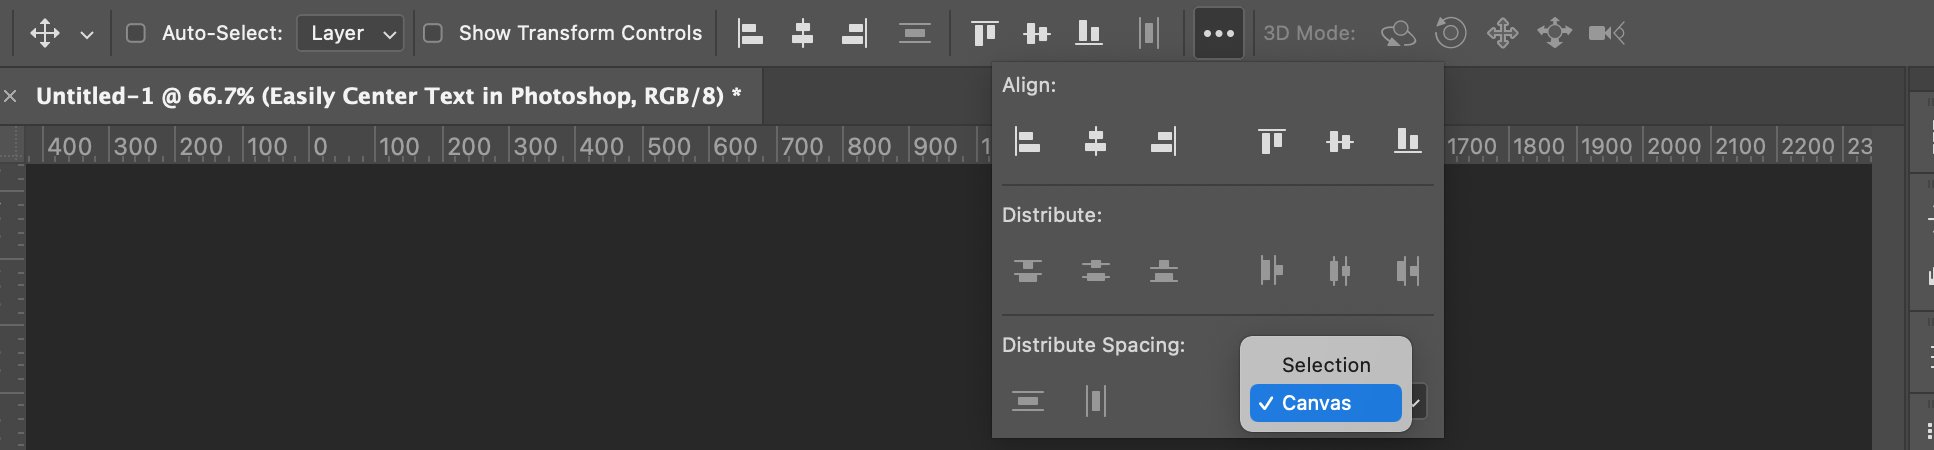Choose Selection in Align To menu
Screen dimensions: 1934x450
pyautogui.click(x=1326, y=365)
